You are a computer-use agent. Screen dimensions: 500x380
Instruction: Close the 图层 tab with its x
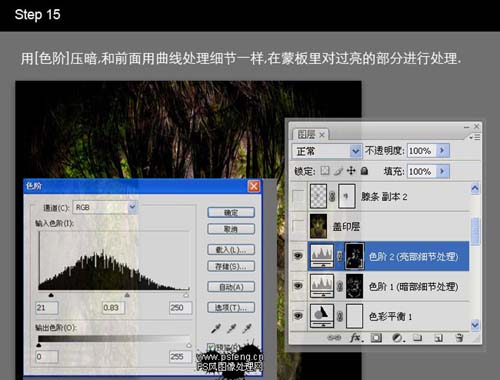pos(322,135)
